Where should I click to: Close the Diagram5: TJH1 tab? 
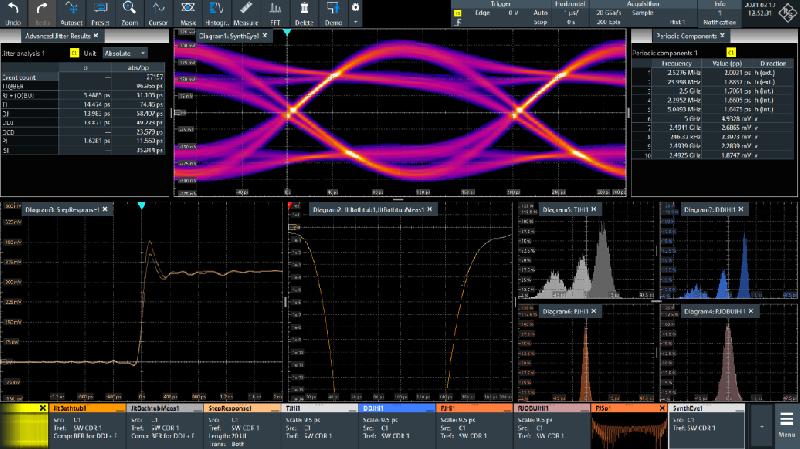coord(594,209)
